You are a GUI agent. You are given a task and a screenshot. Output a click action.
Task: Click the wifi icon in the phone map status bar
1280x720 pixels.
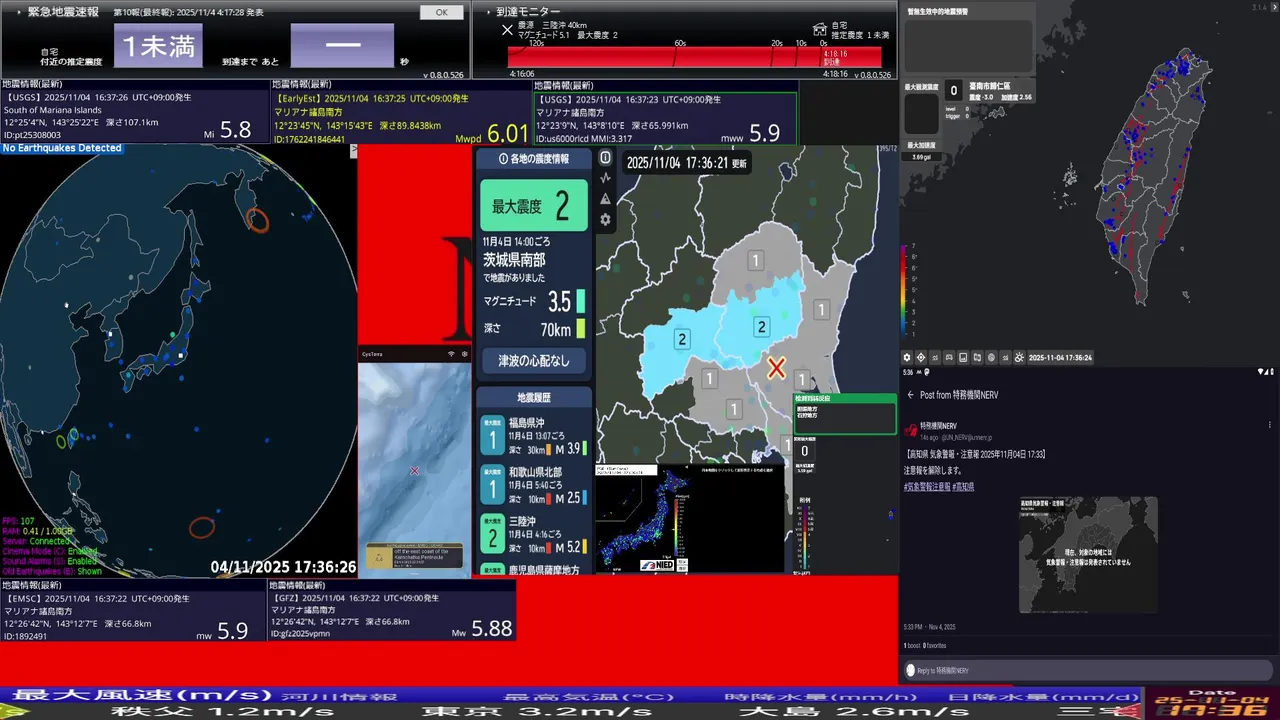tap(450, 354)
